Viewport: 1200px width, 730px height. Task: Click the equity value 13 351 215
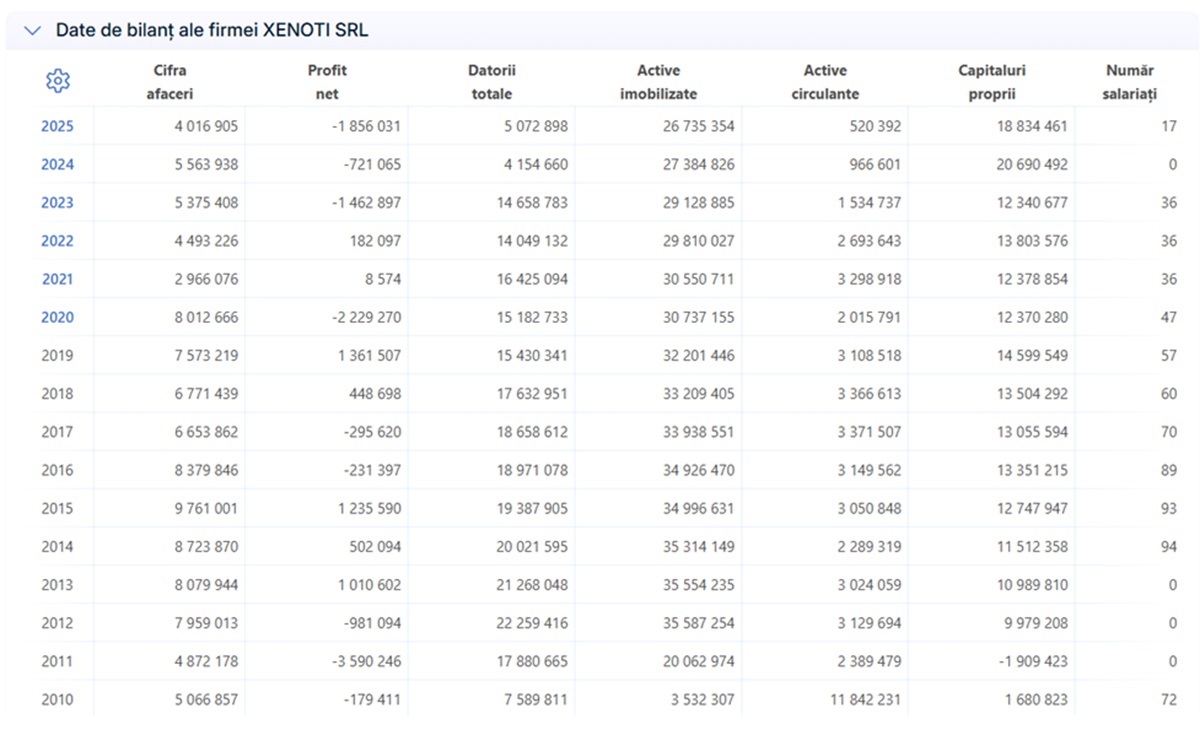[x=1032, y=470]
